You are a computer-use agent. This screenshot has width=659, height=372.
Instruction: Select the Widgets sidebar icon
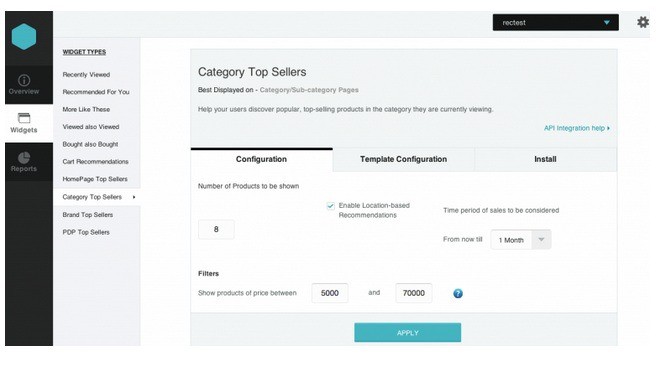[24, 118]
